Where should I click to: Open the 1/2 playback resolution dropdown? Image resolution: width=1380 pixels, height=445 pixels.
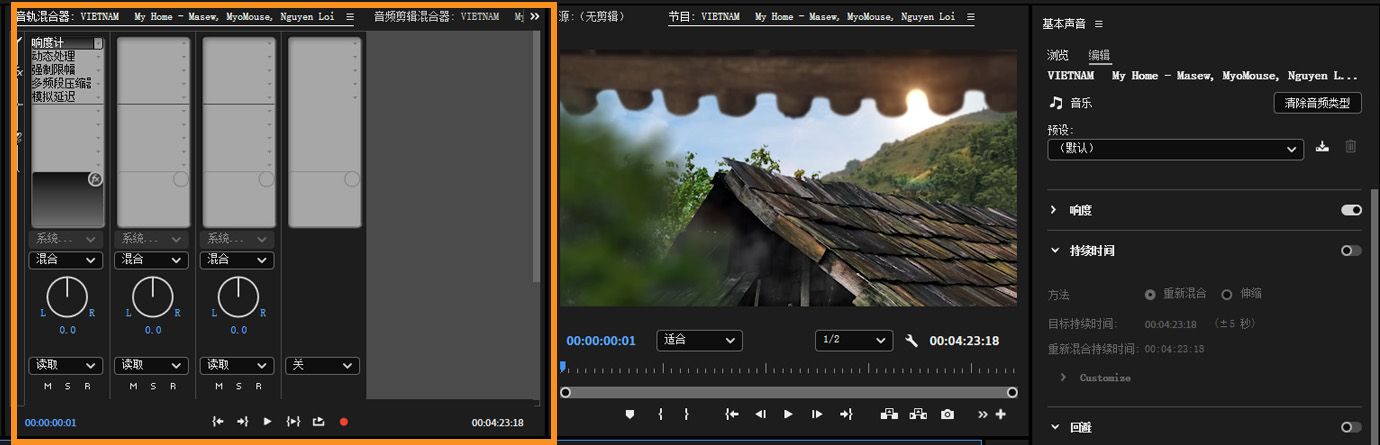tap(853, 340)
